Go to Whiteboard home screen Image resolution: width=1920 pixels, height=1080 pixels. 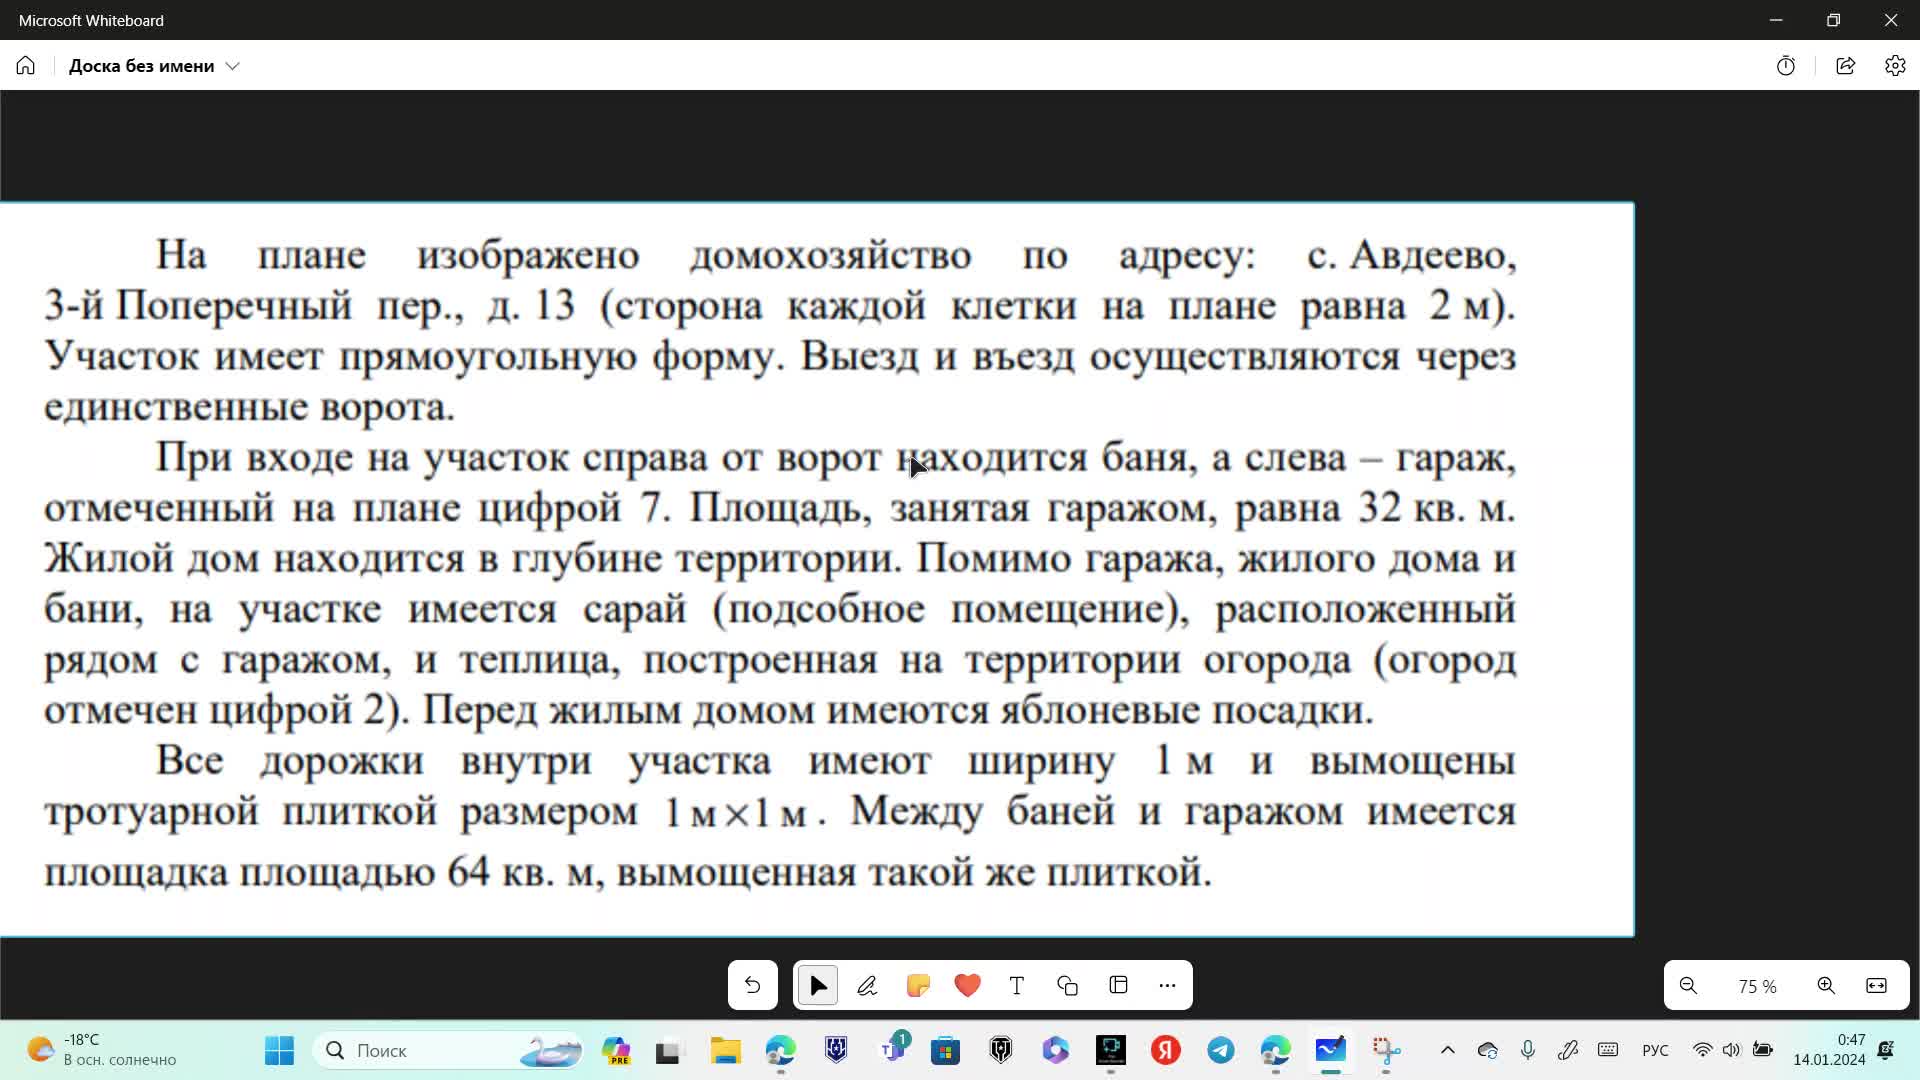pos(24,65)
